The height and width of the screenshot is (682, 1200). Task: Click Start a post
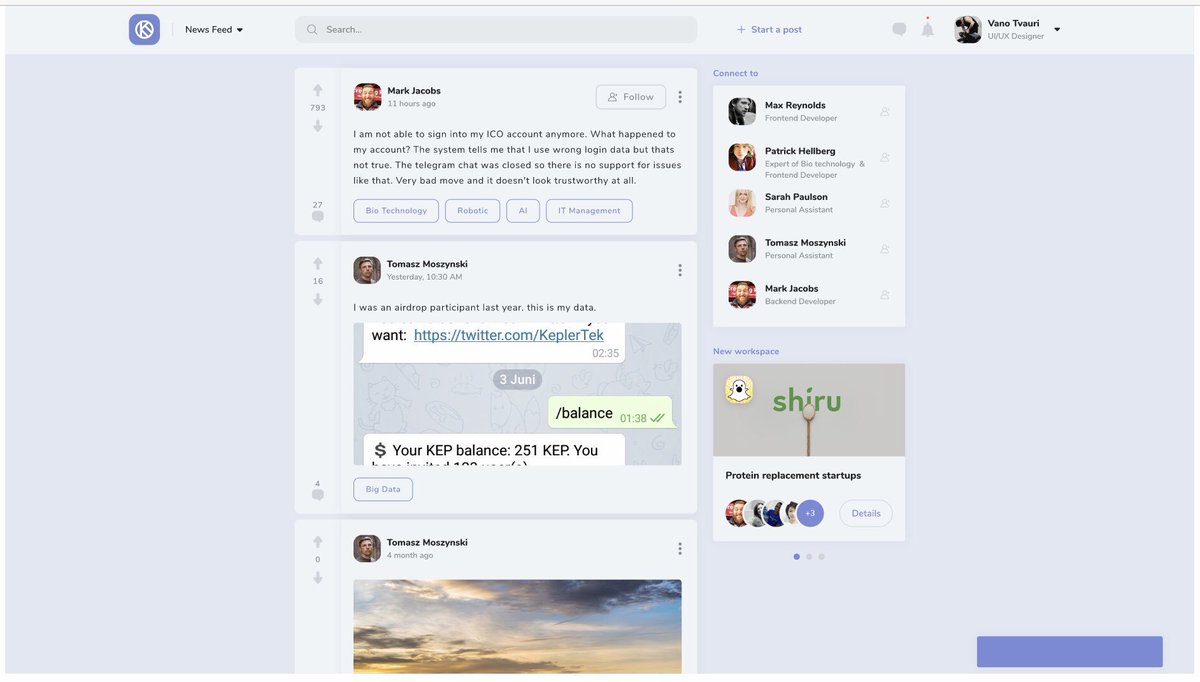point(769,30)
